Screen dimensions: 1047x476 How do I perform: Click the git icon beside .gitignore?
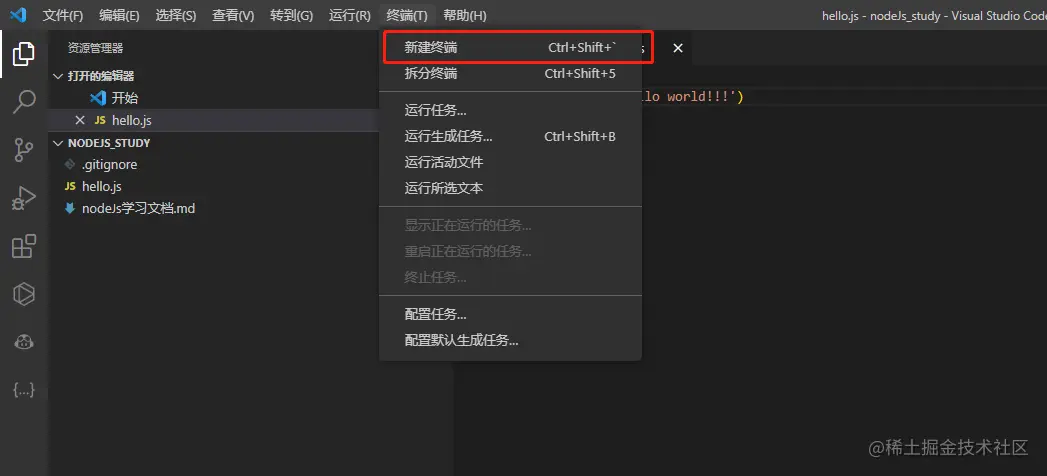click(69, 164)
